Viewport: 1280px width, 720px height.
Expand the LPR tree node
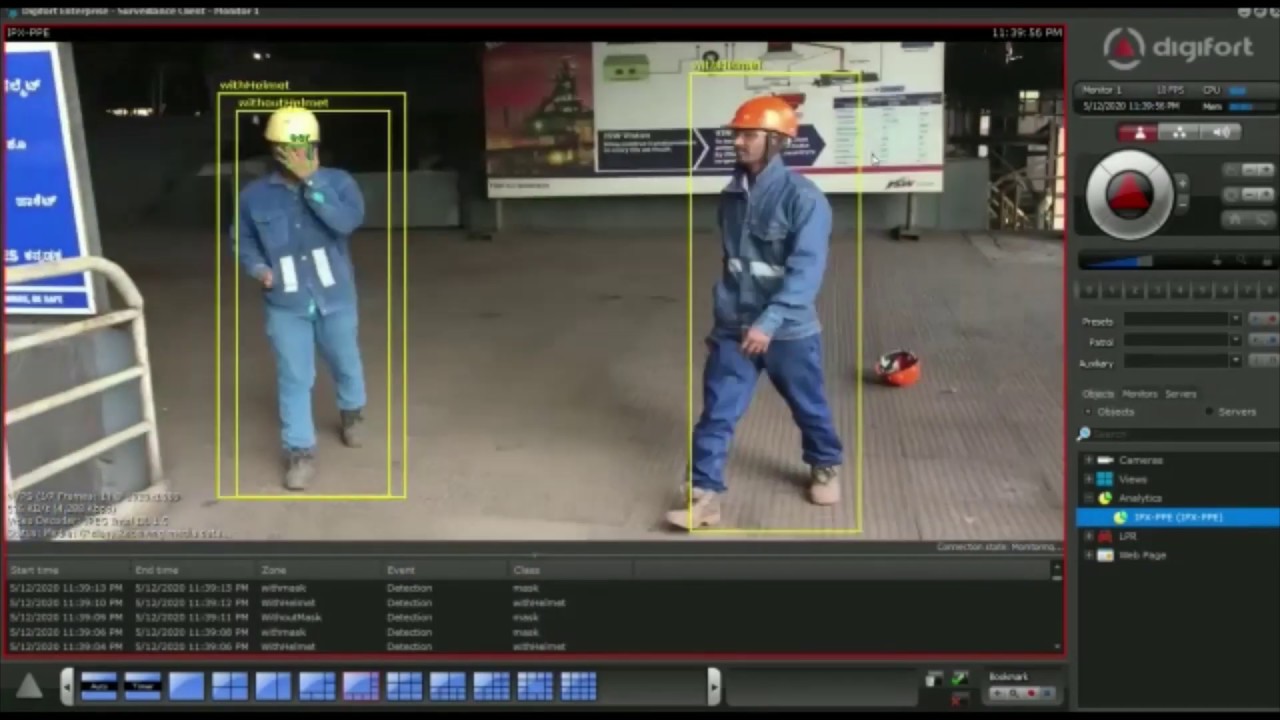pos(1089,536)
